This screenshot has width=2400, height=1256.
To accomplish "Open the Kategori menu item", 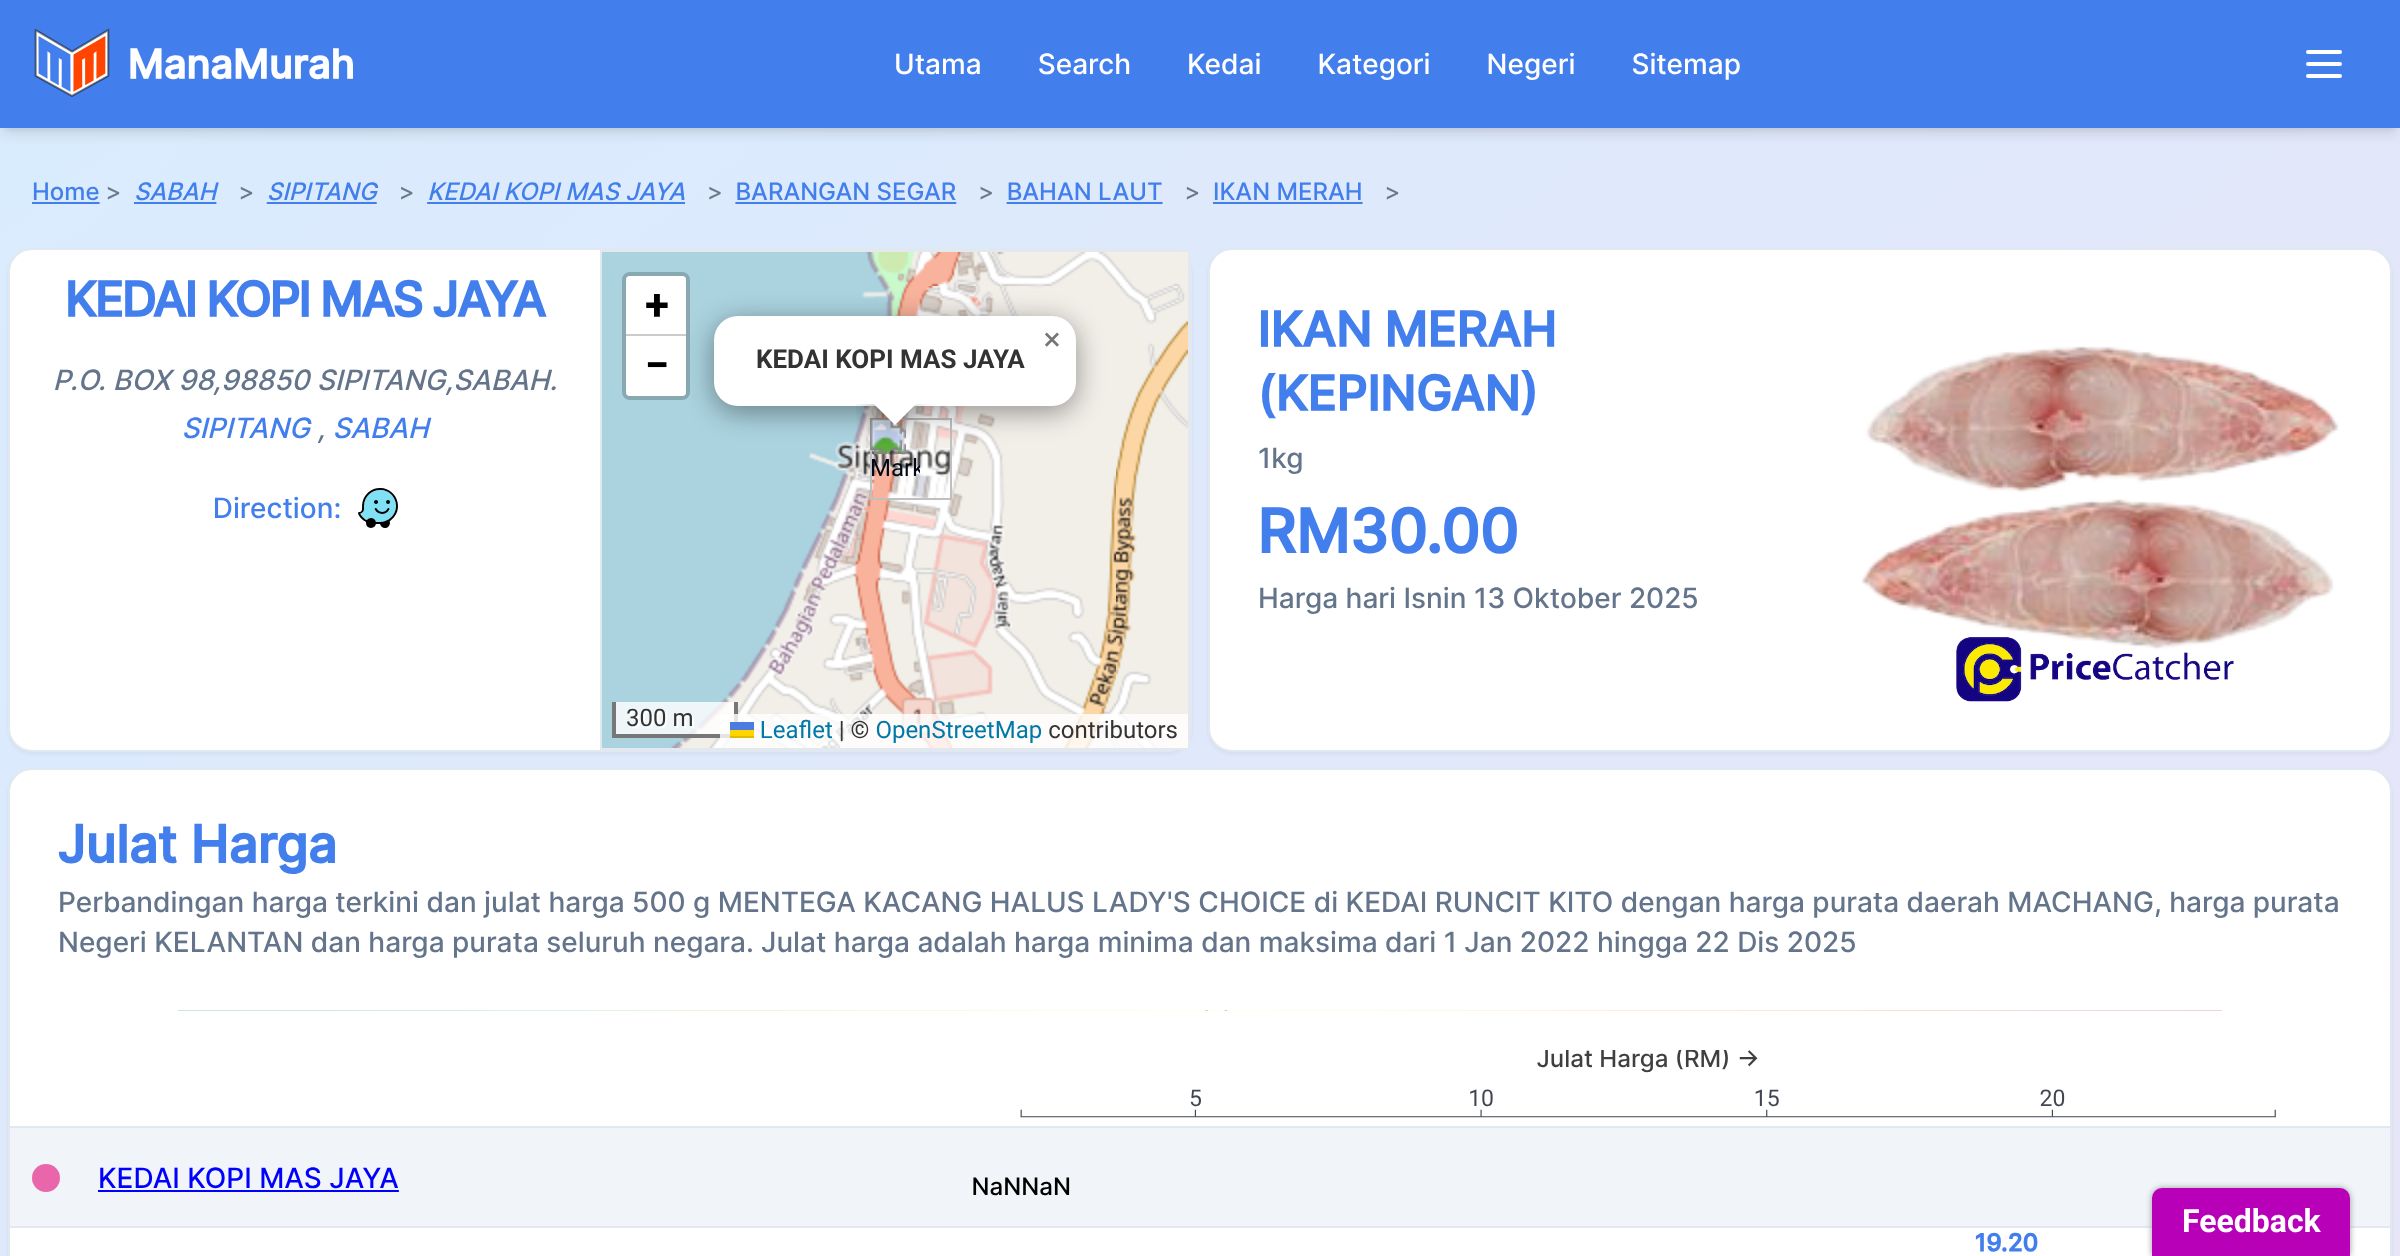I will tap(1373, 64).
